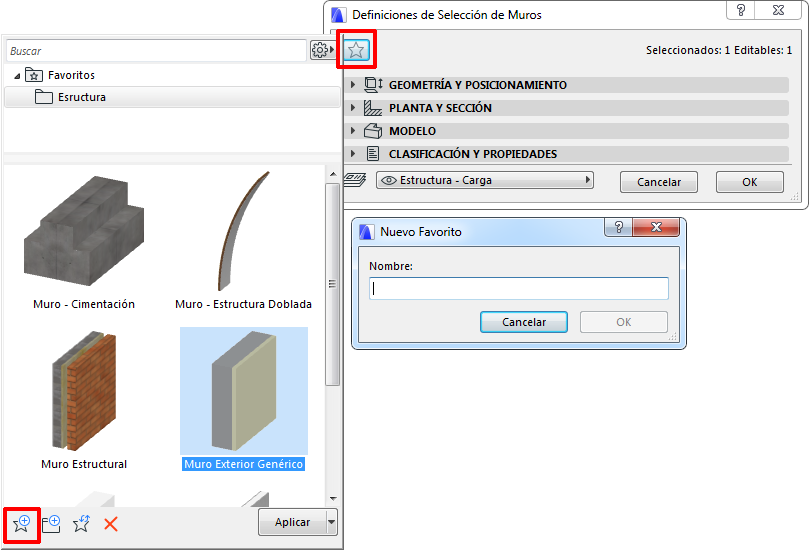Click the Seleccionados: 1 Editables: 1 text
Image resolution: width=809 pixels, height=556 pixels.
(719, 50)
